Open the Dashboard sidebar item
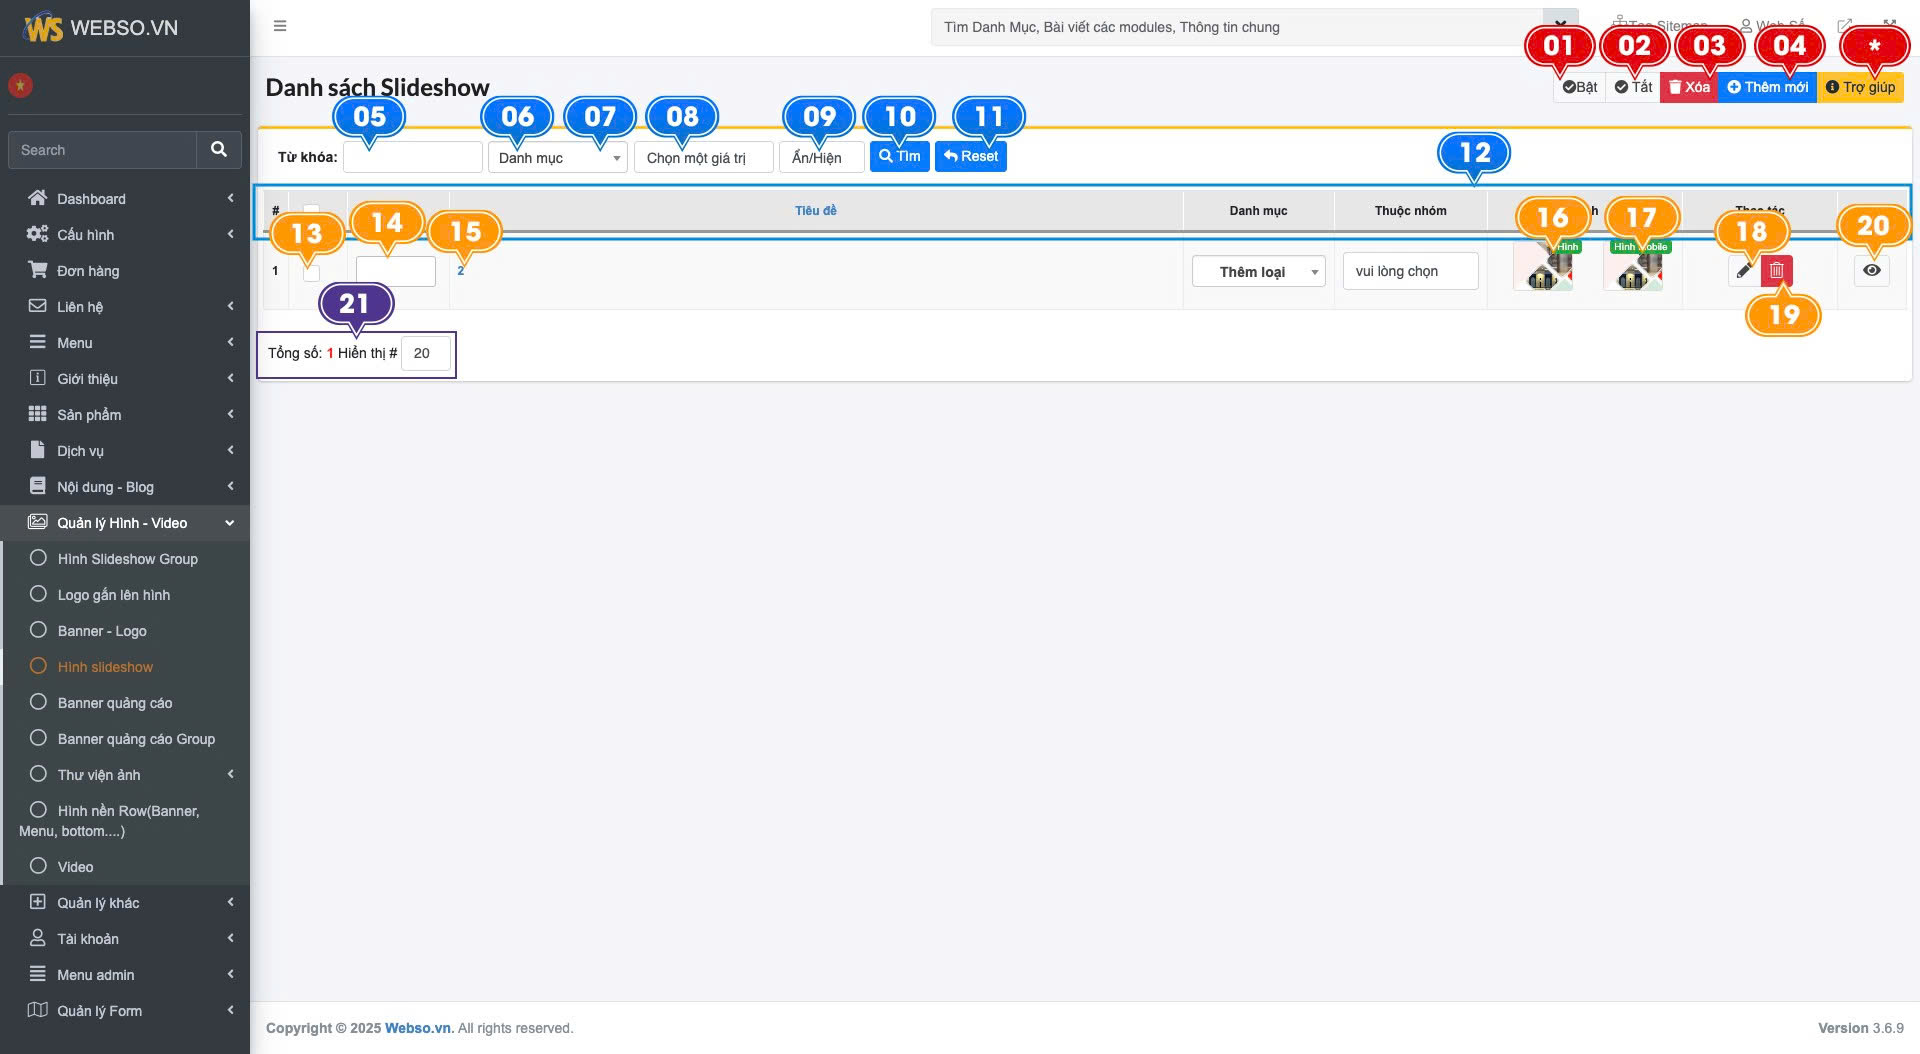The image size is (1920, 1054). click(x=91, y=199)
